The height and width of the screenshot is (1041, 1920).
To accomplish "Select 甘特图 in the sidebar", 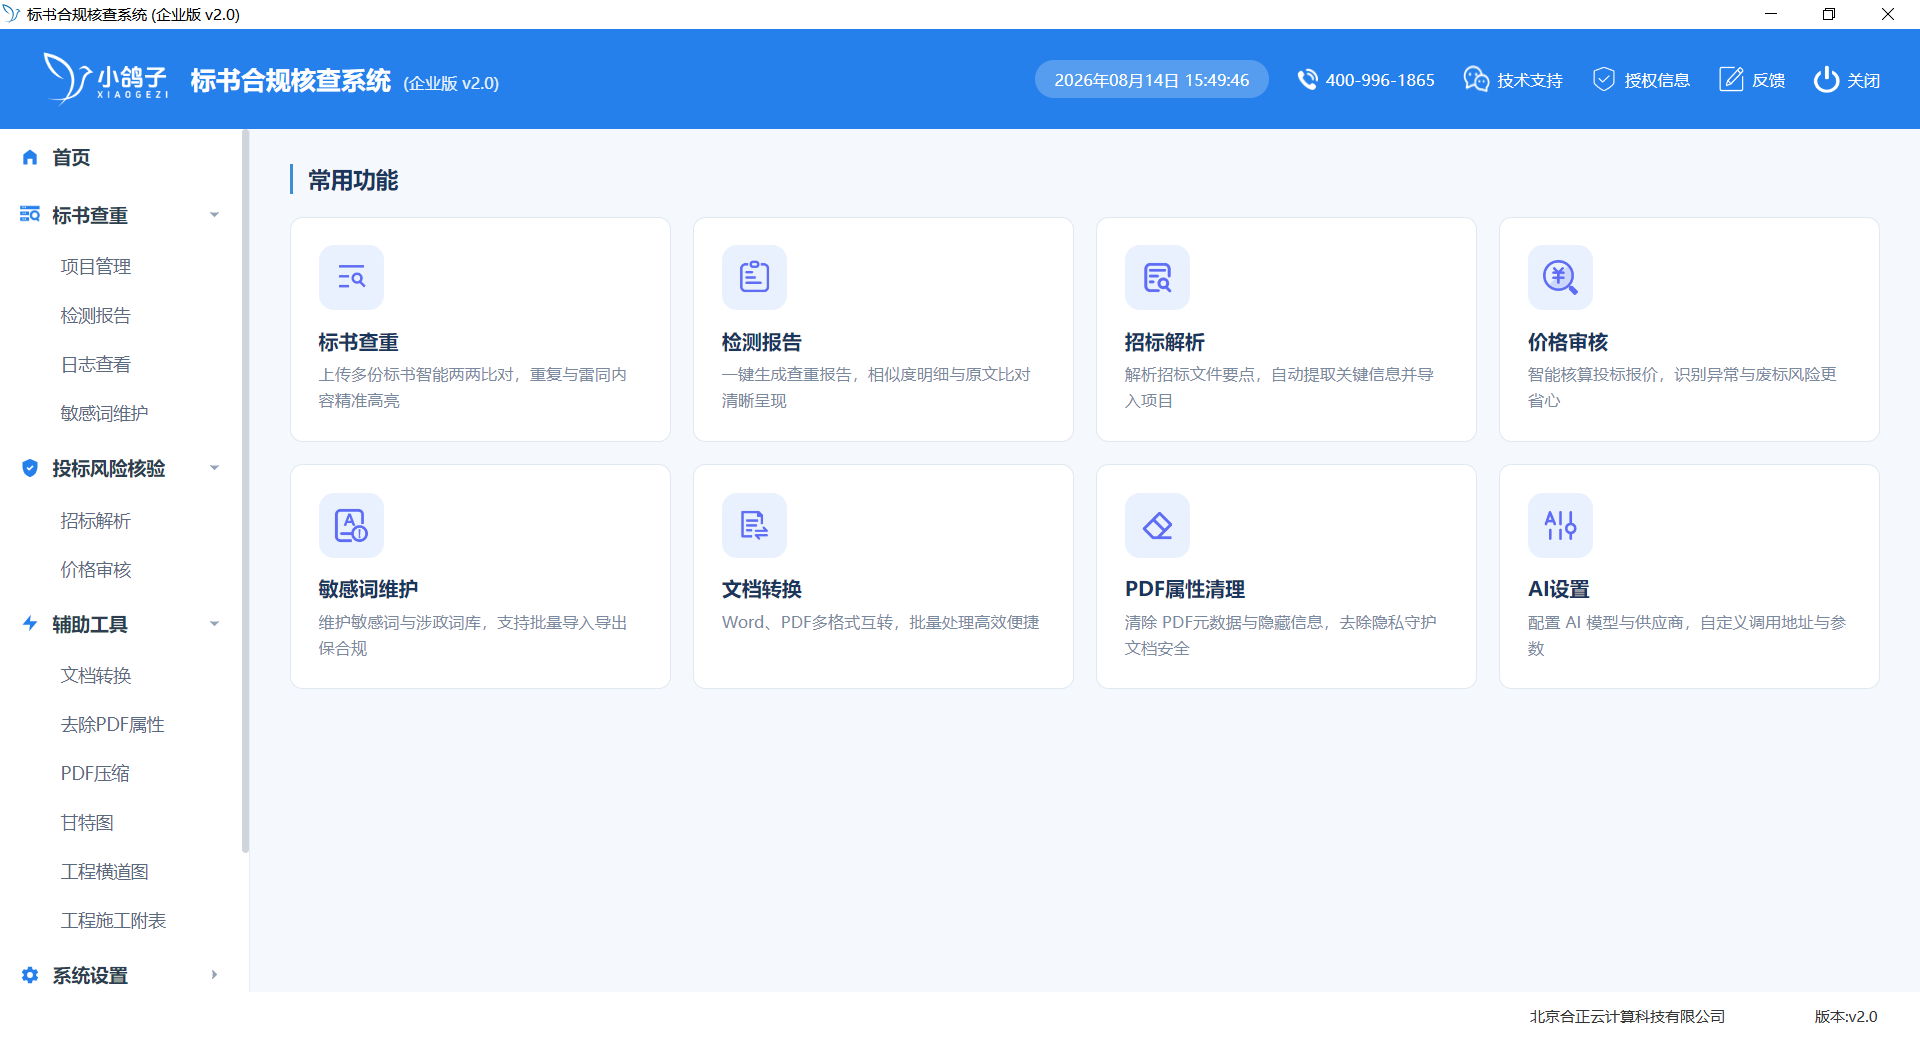I will pyautogui.click(x=87, y=822).
